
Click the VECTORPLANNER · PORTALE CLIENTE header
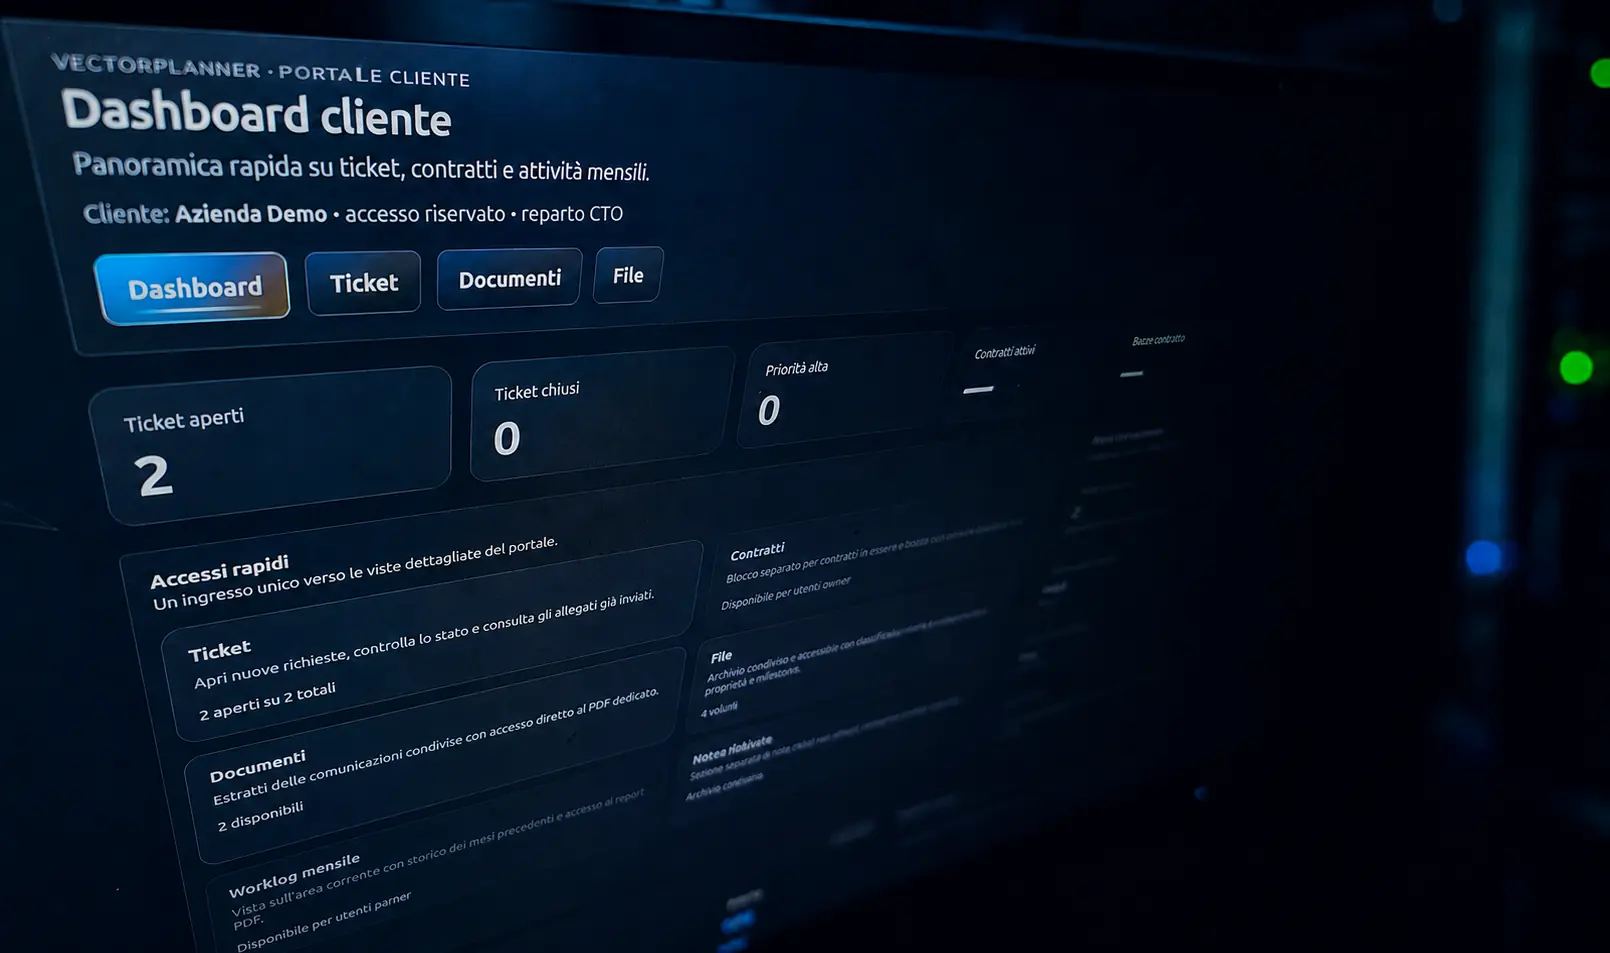click(260, 71)
